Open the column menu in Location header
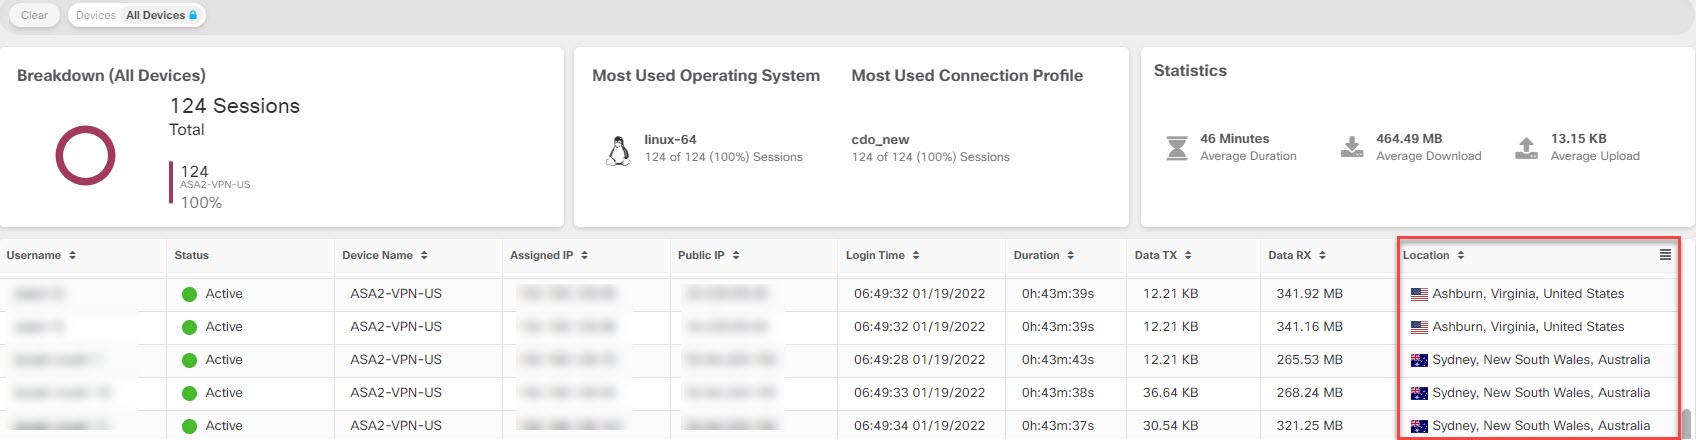Image resolution: width=1696 pixels, height=440 pixels. coord(1665,255)
